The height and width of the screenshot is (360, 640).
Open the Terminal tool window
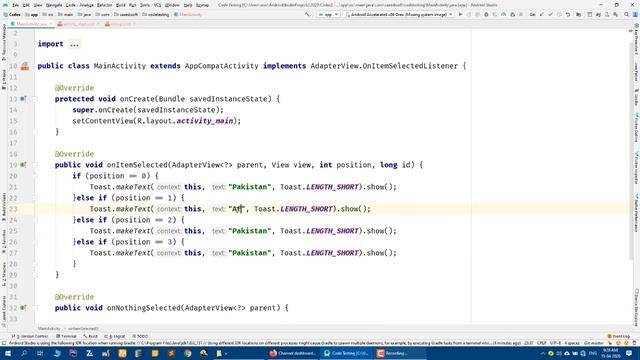pyautogui.click(x=66, y=336)
